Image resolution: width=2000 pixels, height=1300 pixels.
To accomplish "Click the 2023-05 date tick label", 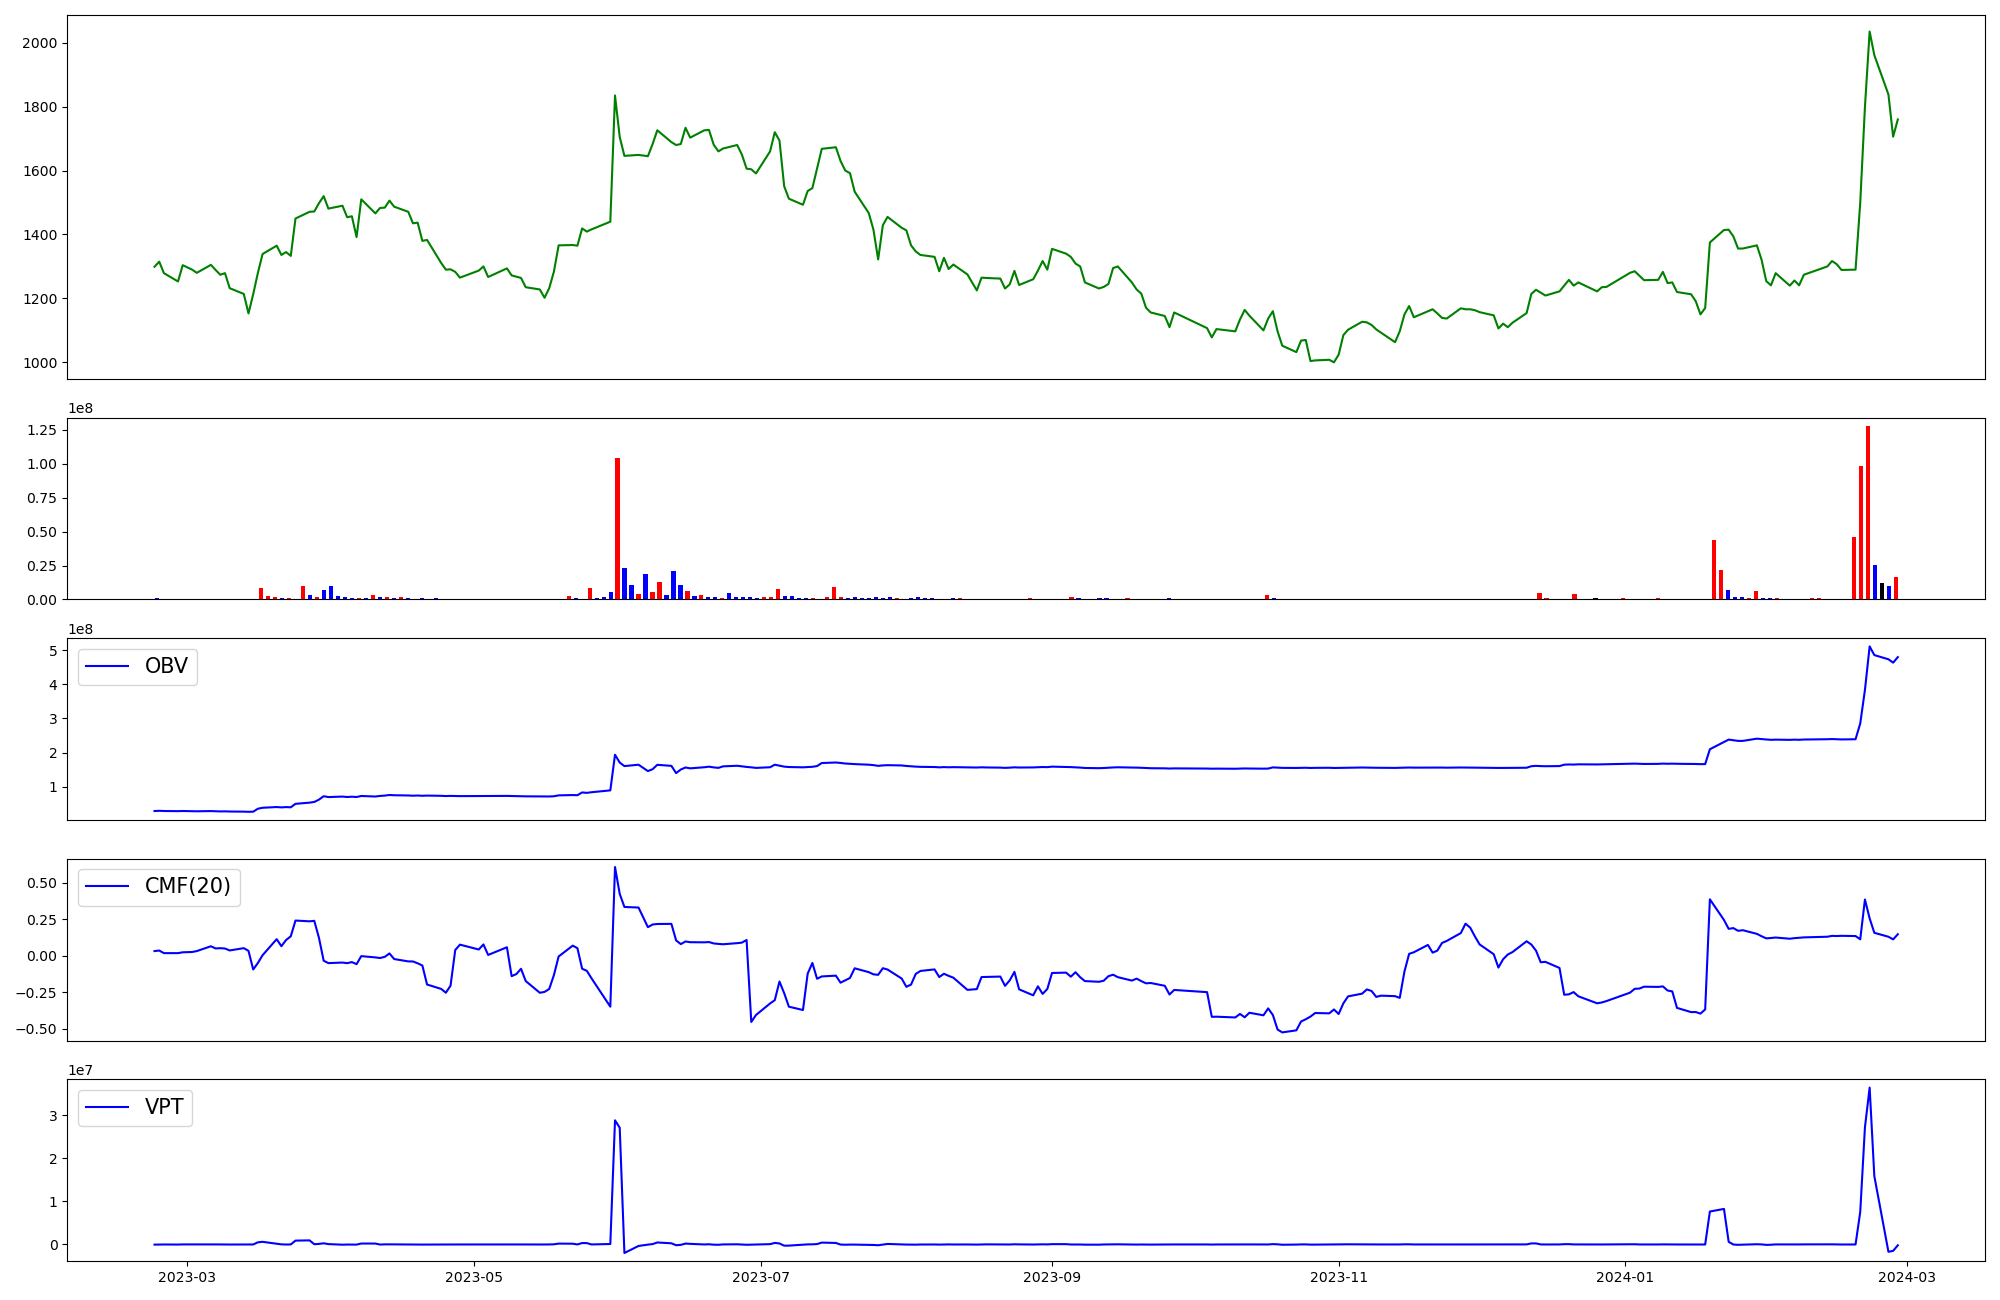I will click(x=473, y=1277).
